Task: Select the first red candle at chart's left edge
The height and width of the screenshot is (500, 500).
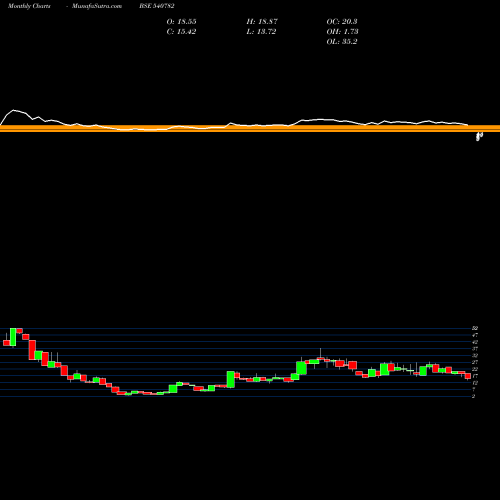Action: (6, 343)
